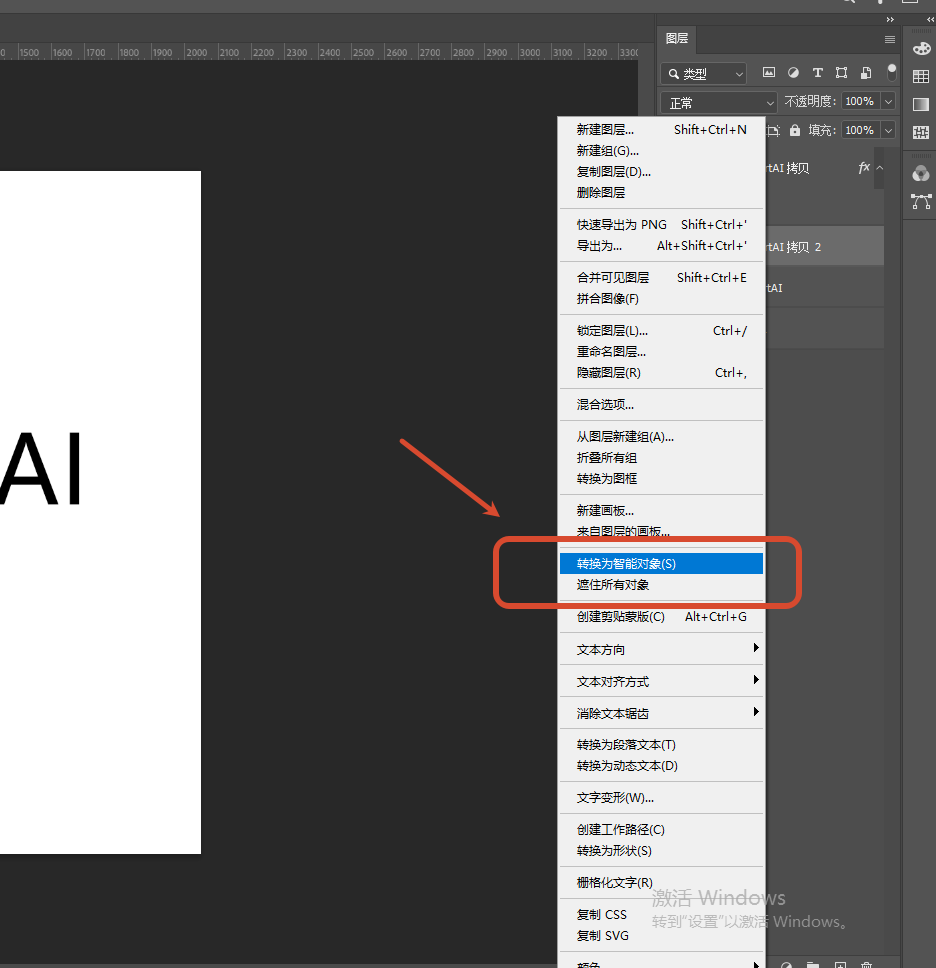Viewport: 936px width, 968px height.
Task: Open the Patterns panel icon
Action: [921, 132]
